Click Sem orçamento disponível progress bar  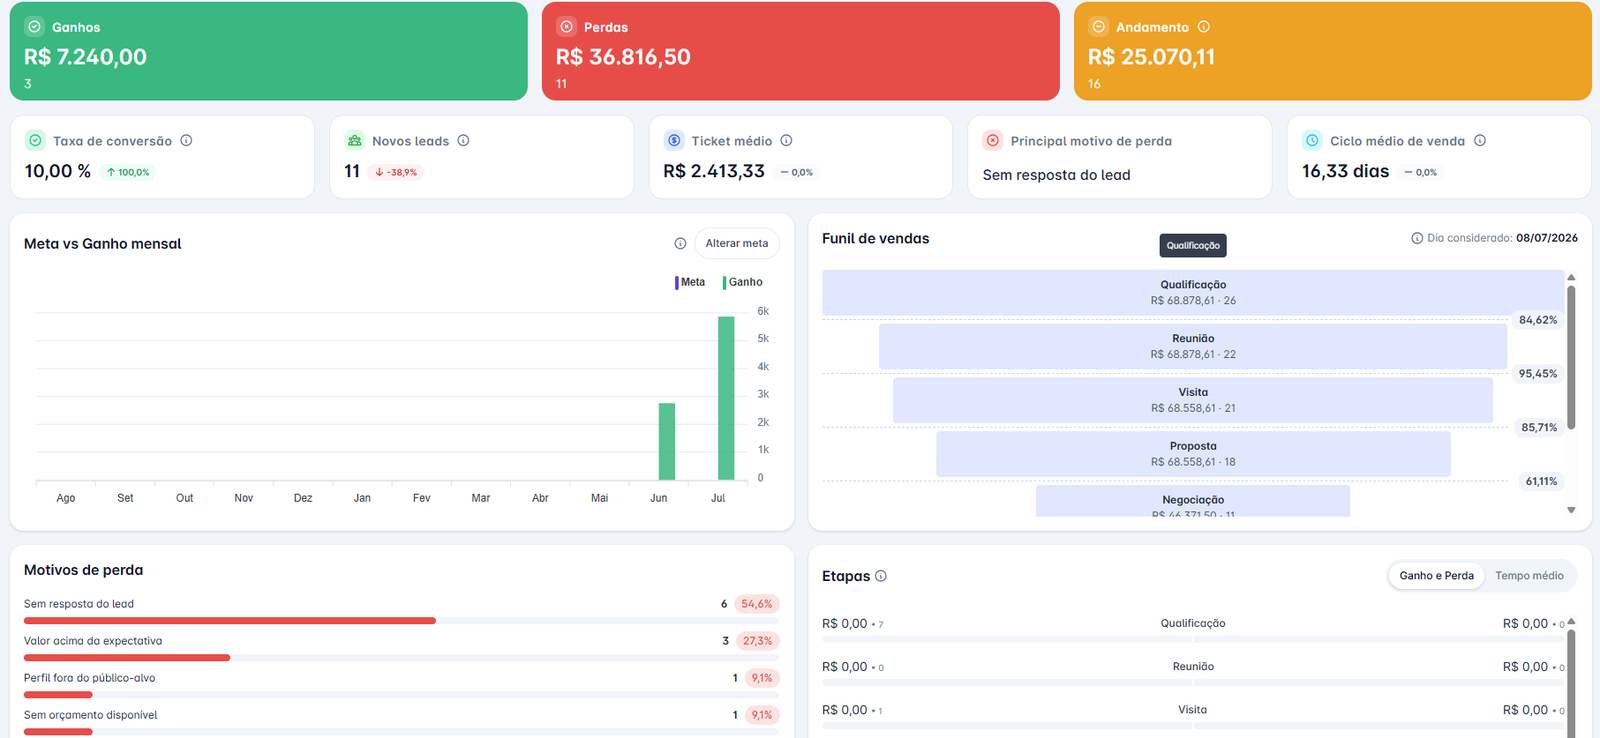(401, 732)
